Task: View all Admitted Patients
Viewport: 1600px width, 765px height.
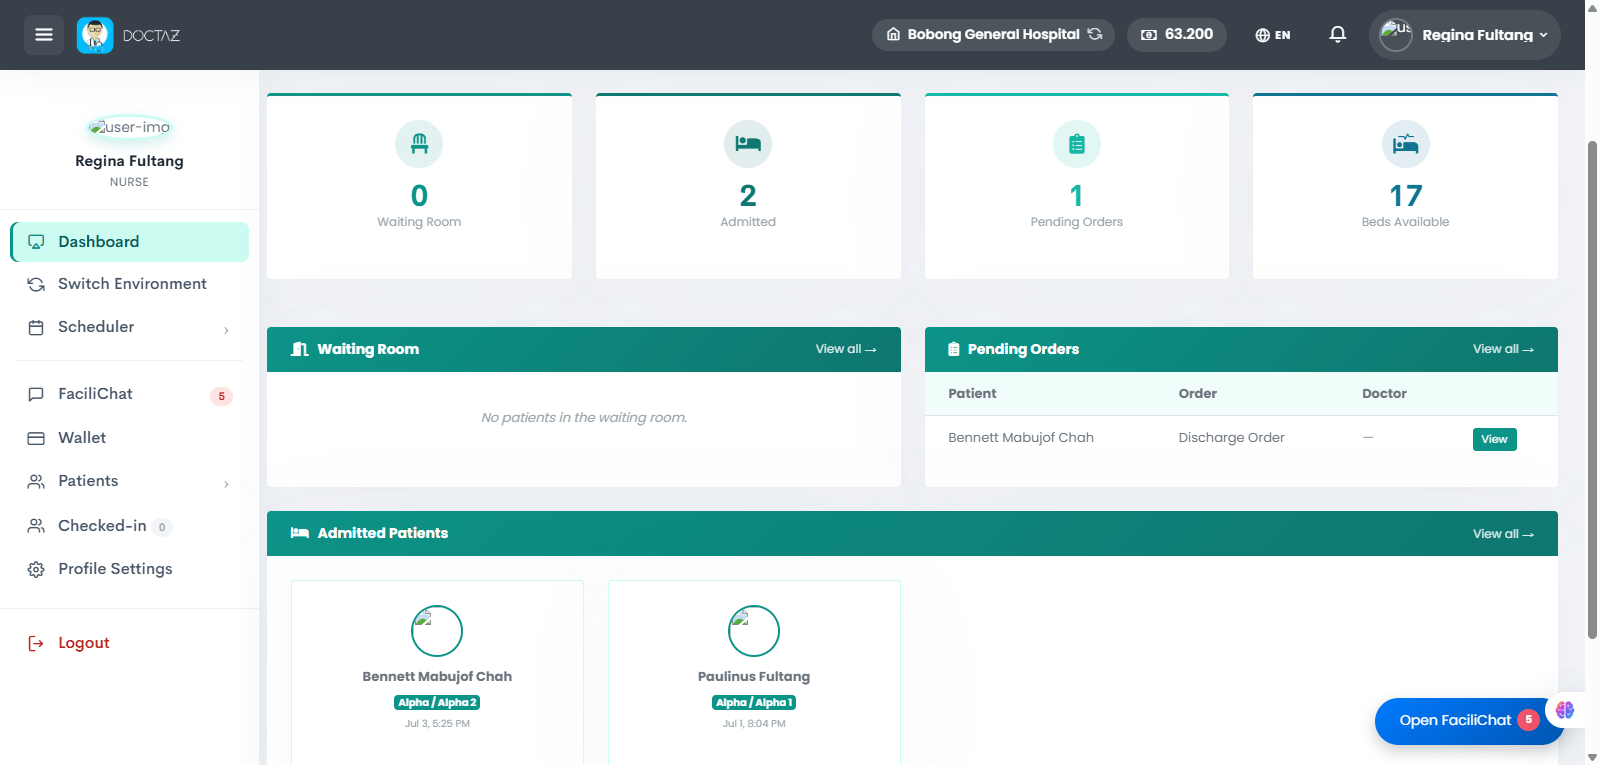Action: 1502,534
